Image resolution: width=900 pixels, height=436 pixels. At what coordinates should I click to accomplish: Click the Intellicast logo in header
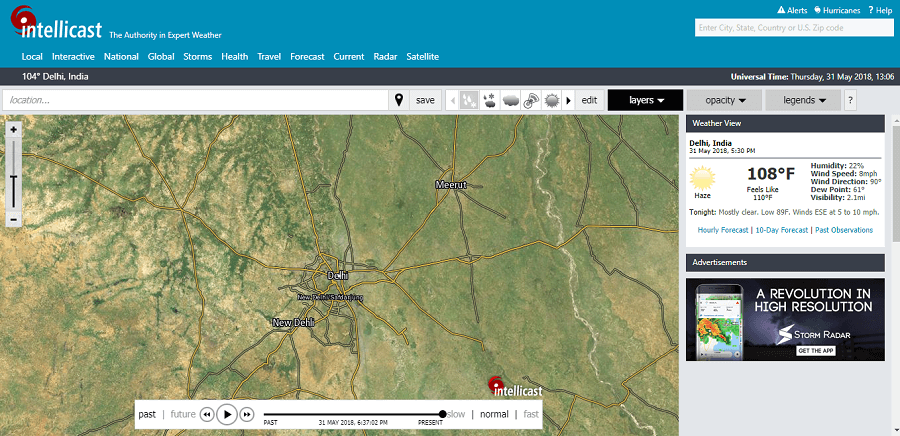pyautogui.click(x=56, y=22)
